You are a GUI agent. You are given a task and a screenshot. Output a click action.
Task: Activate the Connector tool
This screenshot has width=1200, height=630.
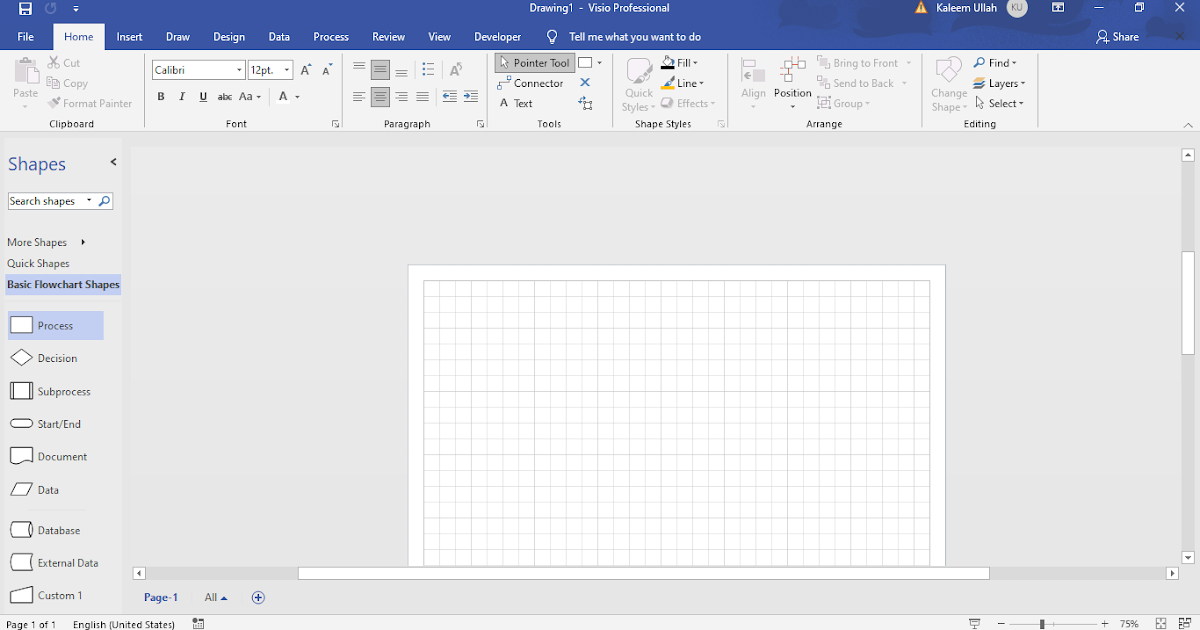pyautogui.click(x=532, y=83)
